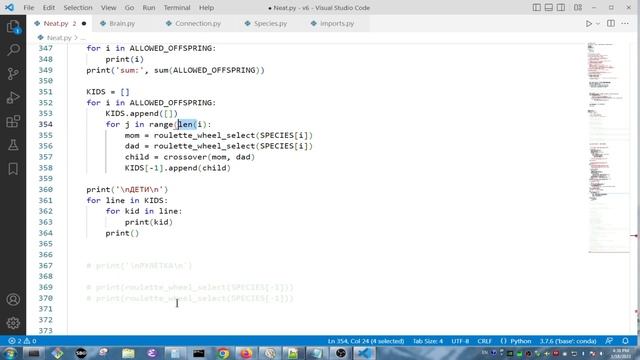Toggle Secondary Side Bar layout icon

(561, 8)
